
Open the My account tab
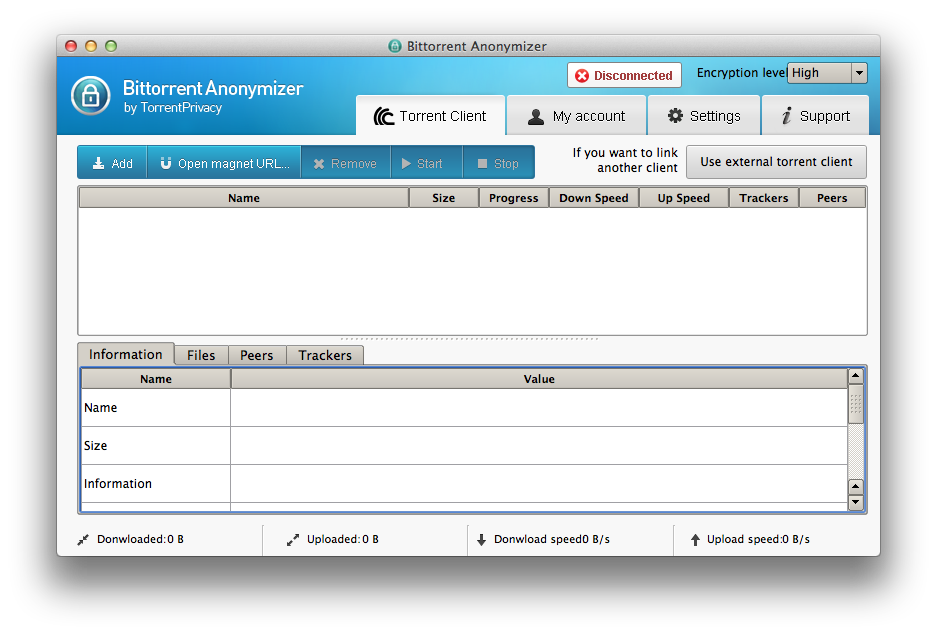pyautogui.click(x=577, y=115)
